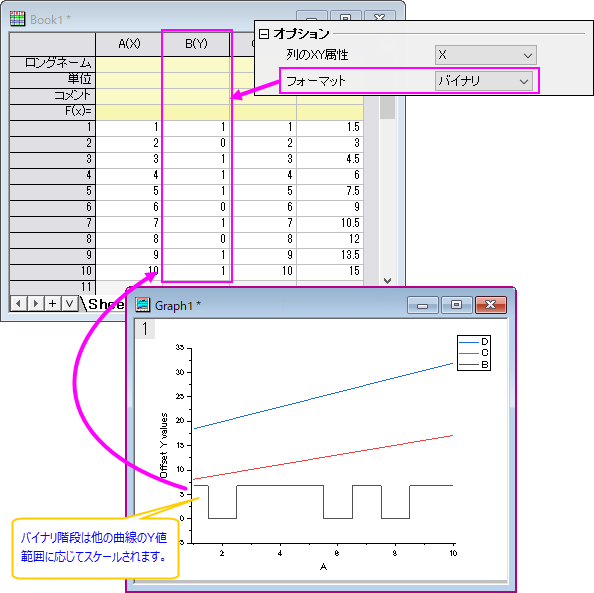Add a new sheet with plus button
This screenshot has width=594, height=593.
[53, 303]
